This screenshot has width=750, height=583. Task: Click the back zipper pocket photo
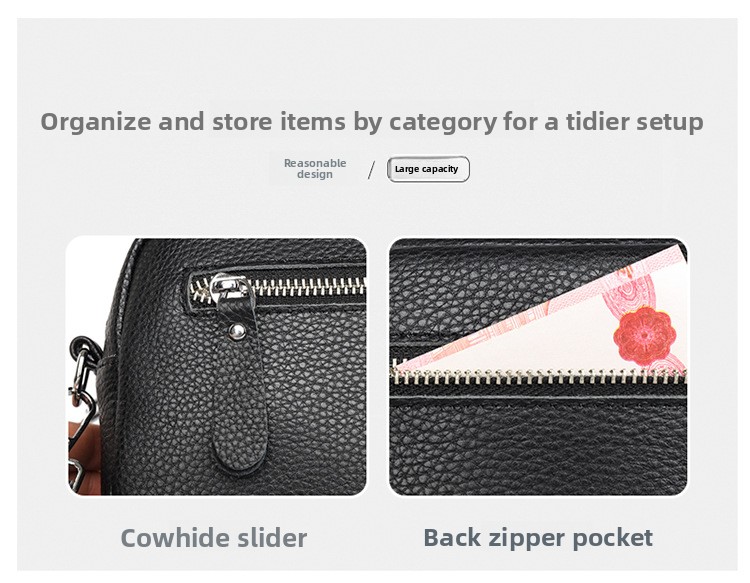538,366
